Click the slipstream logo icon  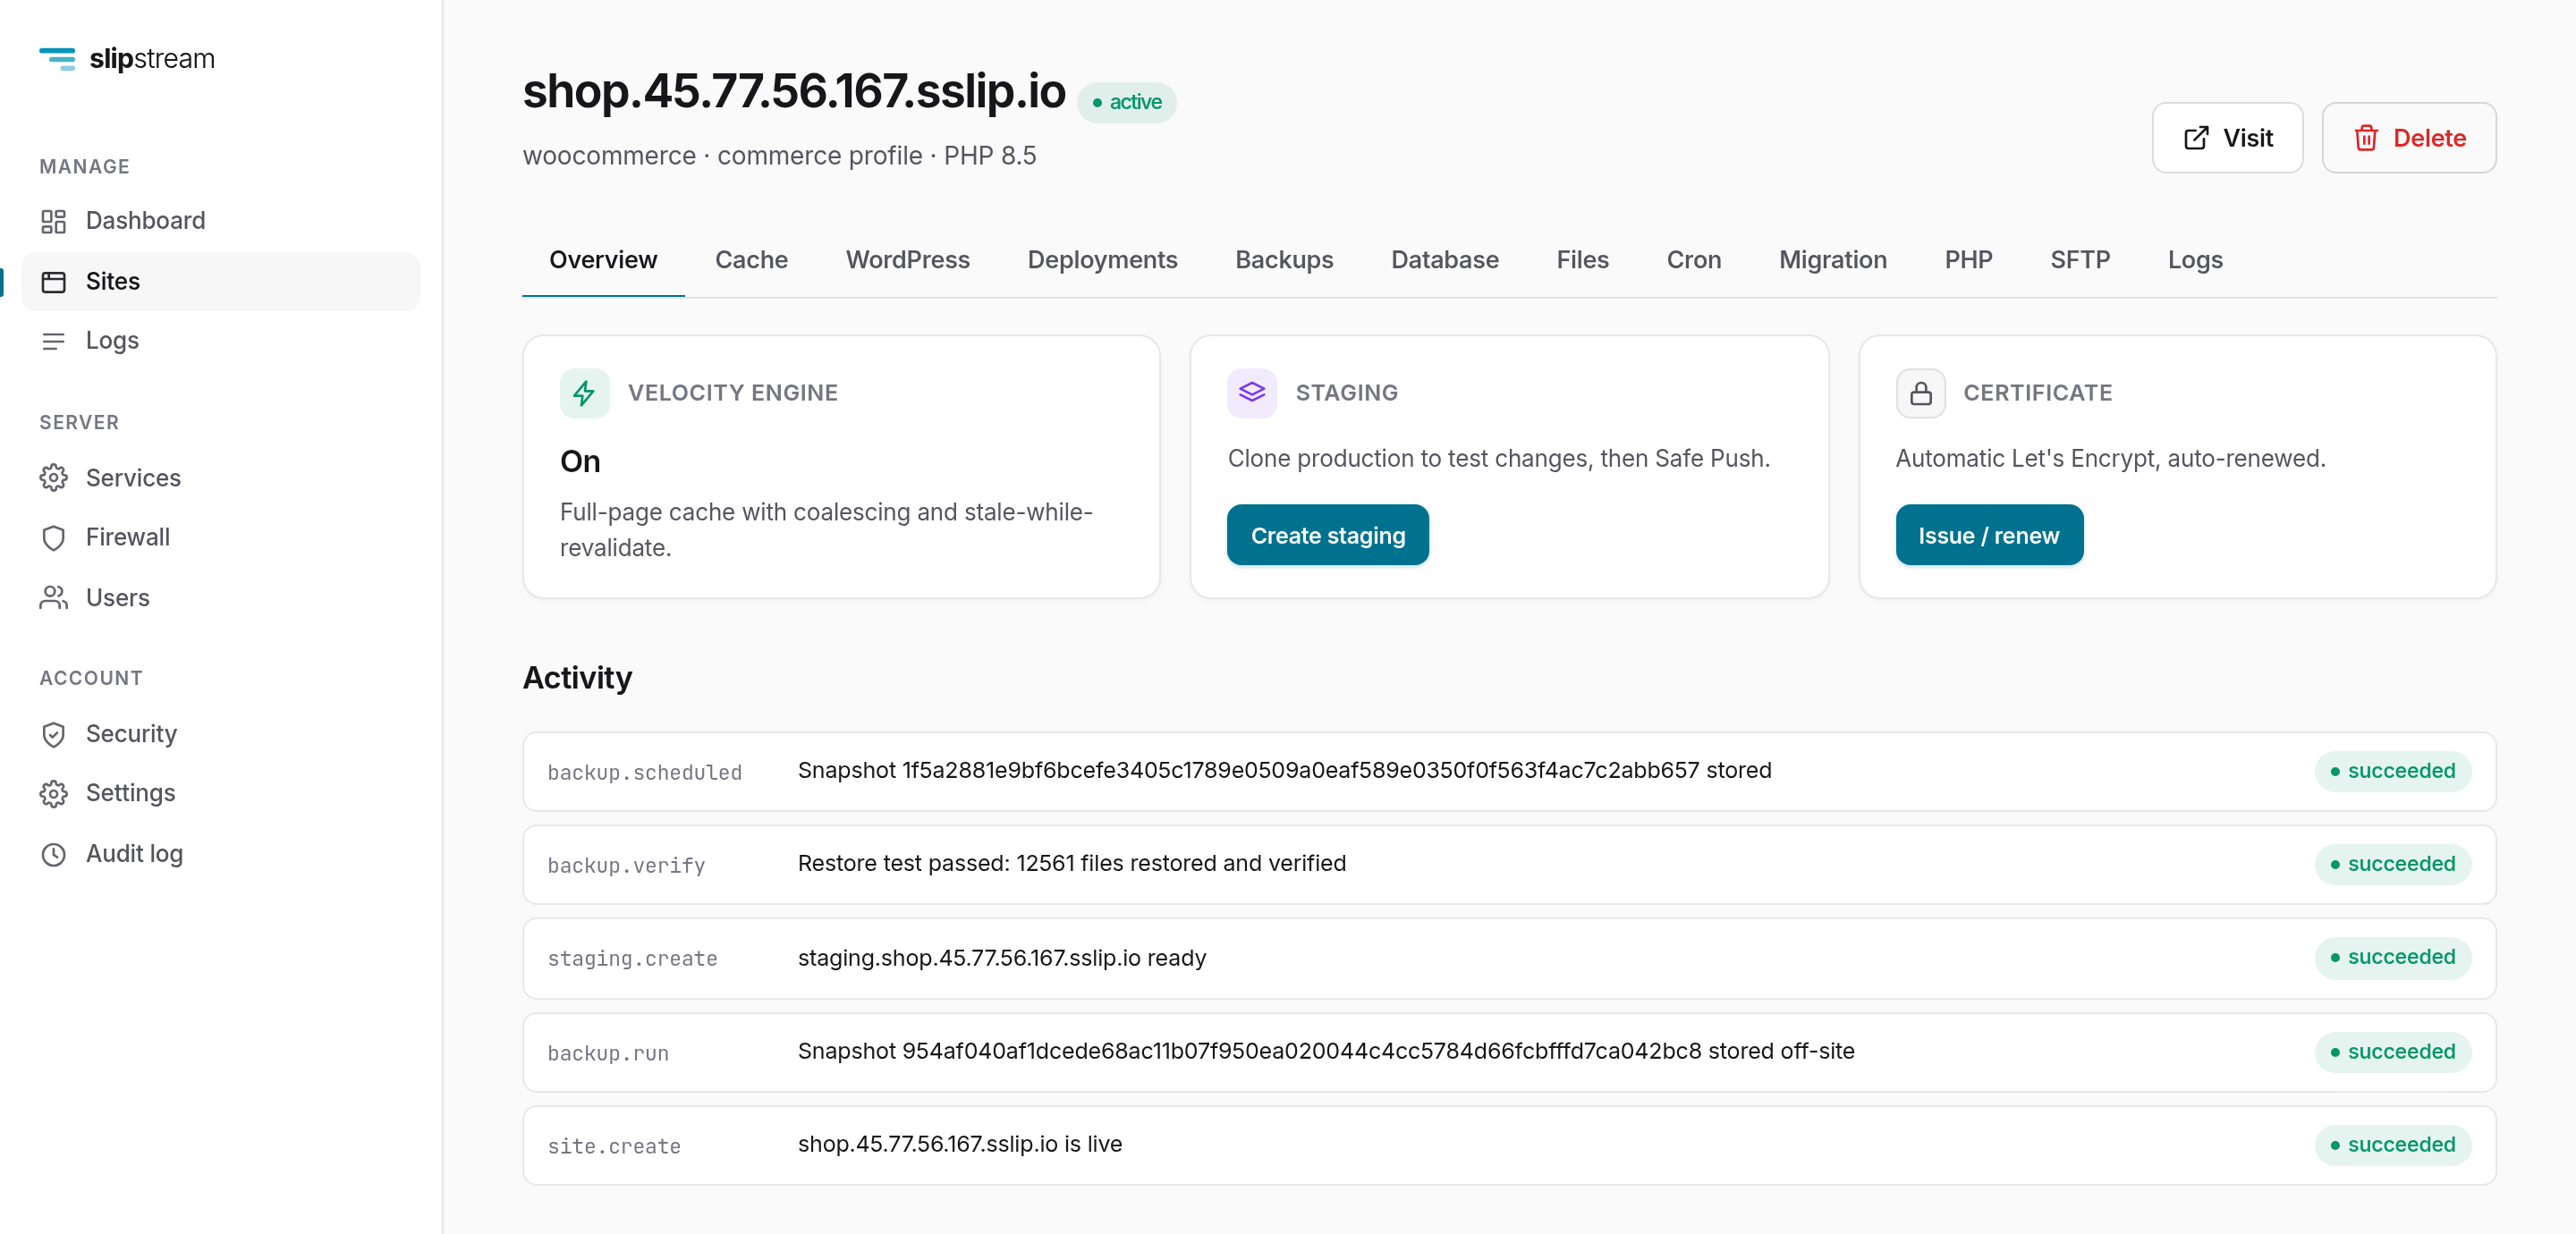[x=57, y=59]
